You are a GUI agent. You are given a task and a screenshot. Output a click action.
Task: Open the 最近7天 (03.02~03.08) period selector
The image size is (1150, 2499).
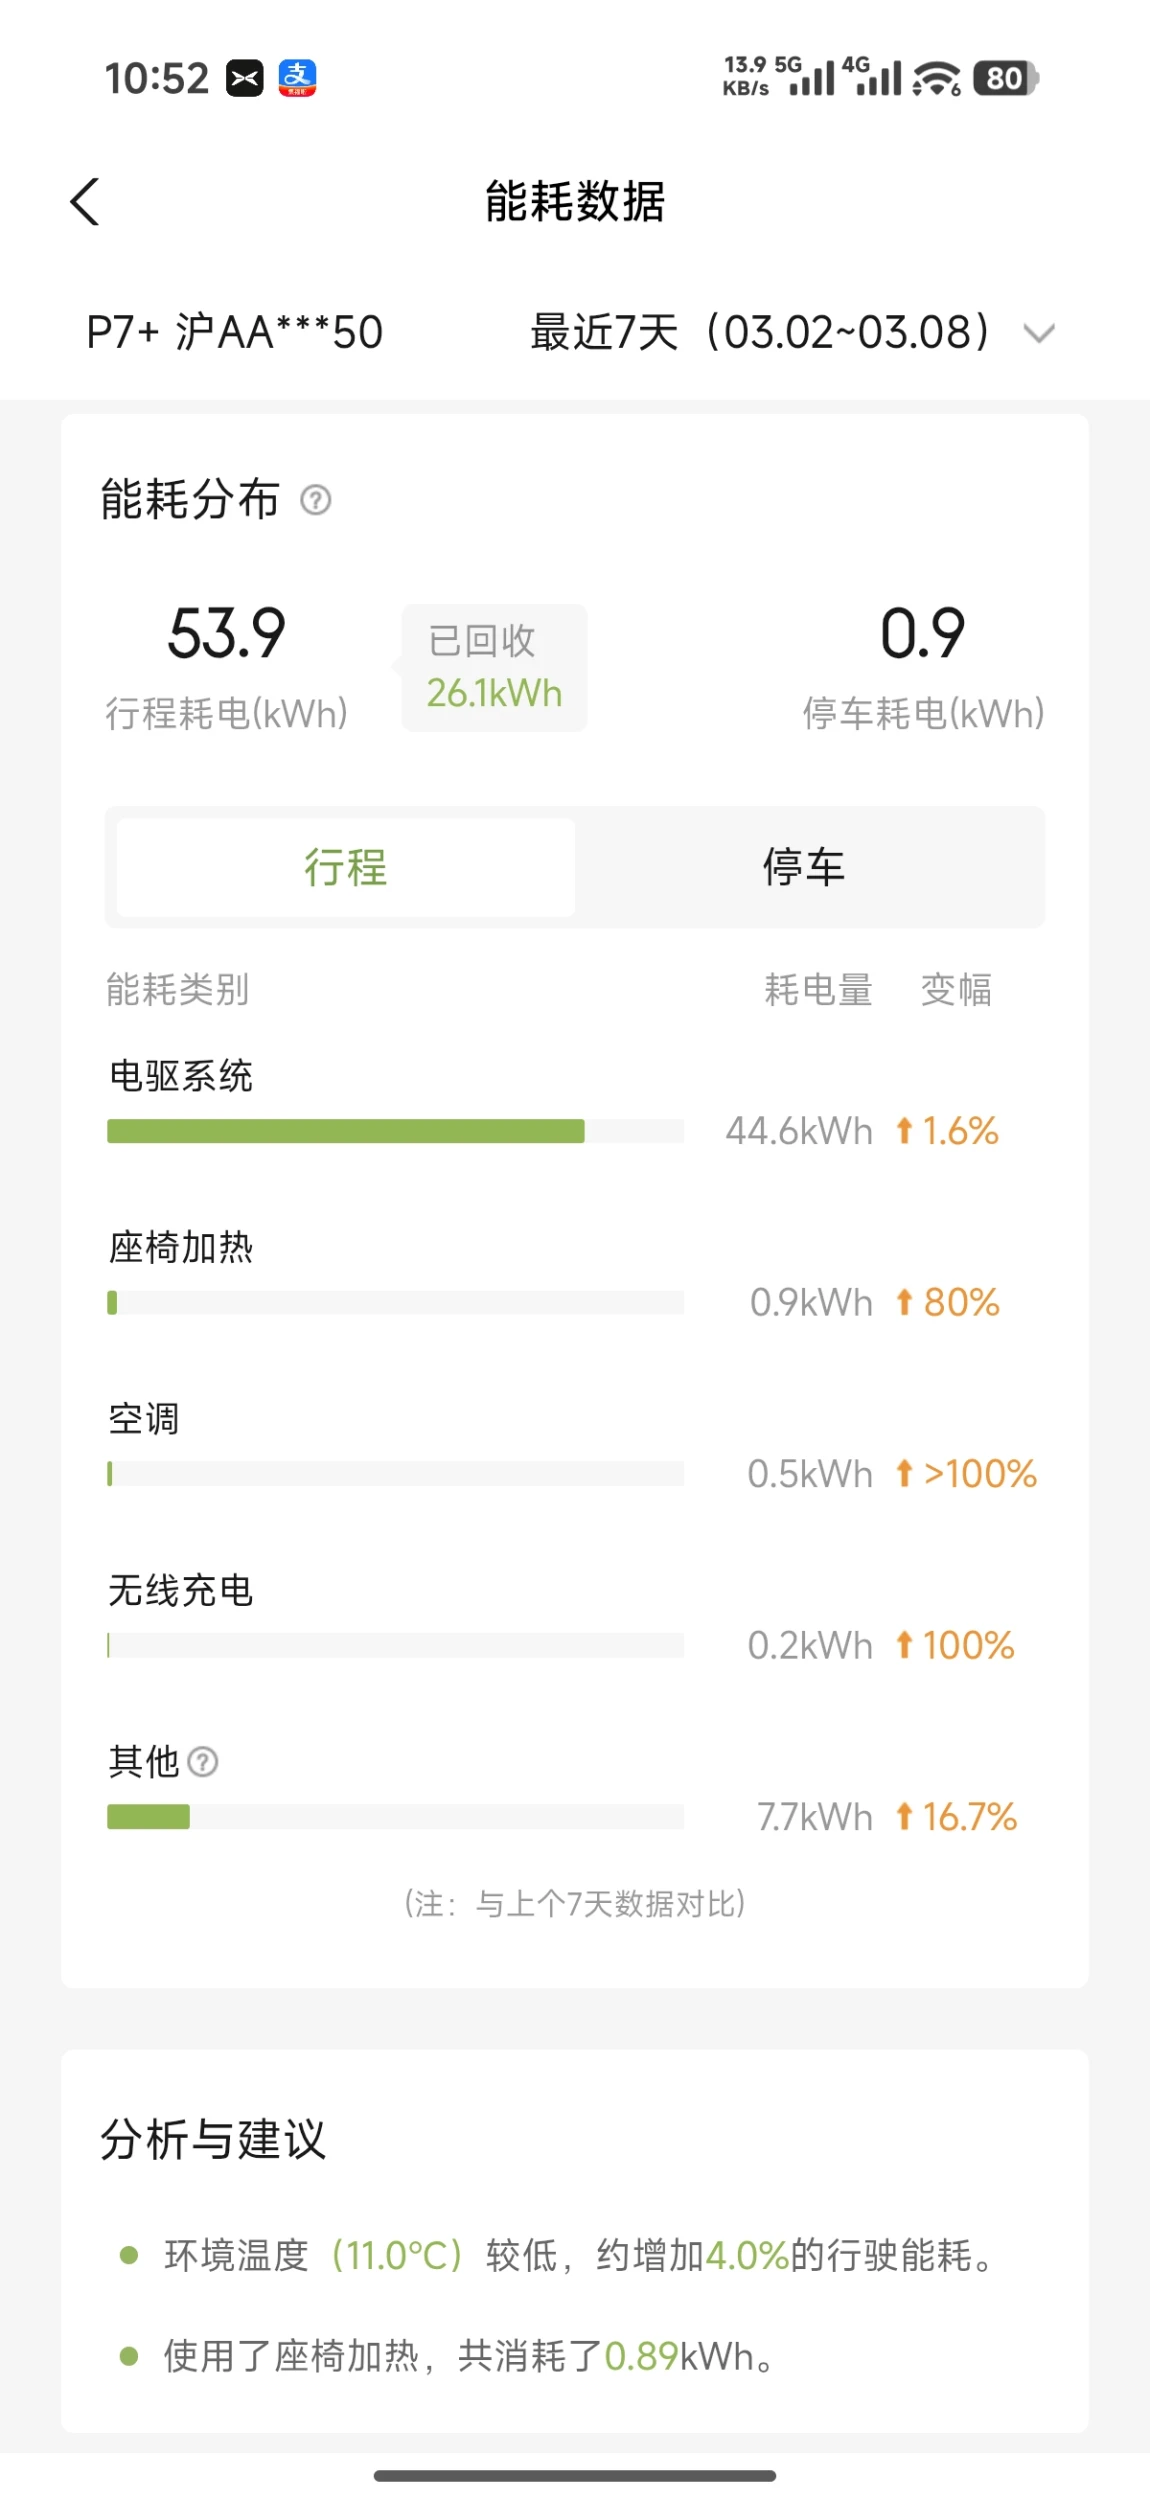pos(760,333)
